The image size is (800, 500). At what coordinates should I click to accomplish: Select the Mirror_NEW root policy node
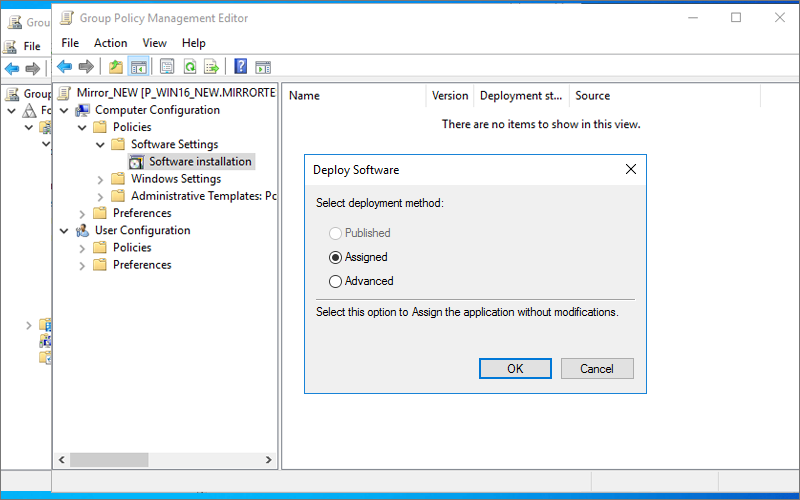[176, 92]
